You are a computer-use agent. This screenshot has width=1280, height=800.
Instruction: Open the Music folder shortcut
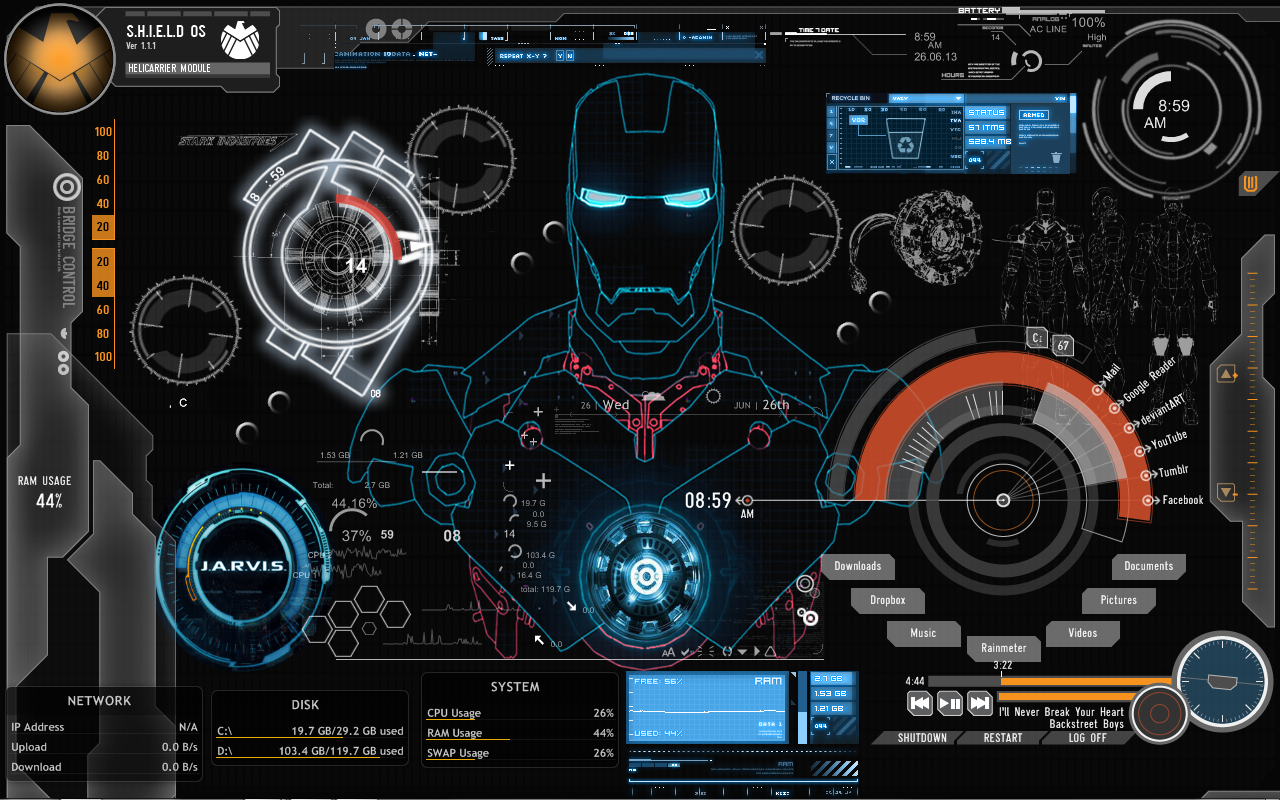(x=923, y=633)
